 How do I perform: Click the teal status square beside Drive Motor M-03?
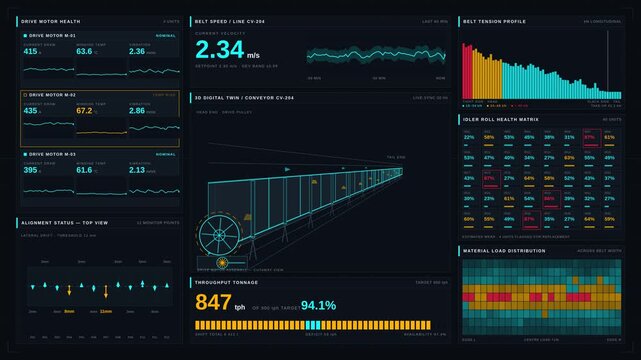tap(25, 154)
